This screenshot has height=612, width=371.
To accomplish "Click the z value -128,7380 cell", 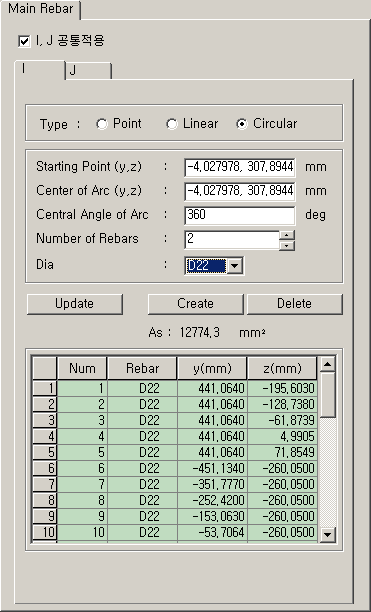I will coord(282,404).
